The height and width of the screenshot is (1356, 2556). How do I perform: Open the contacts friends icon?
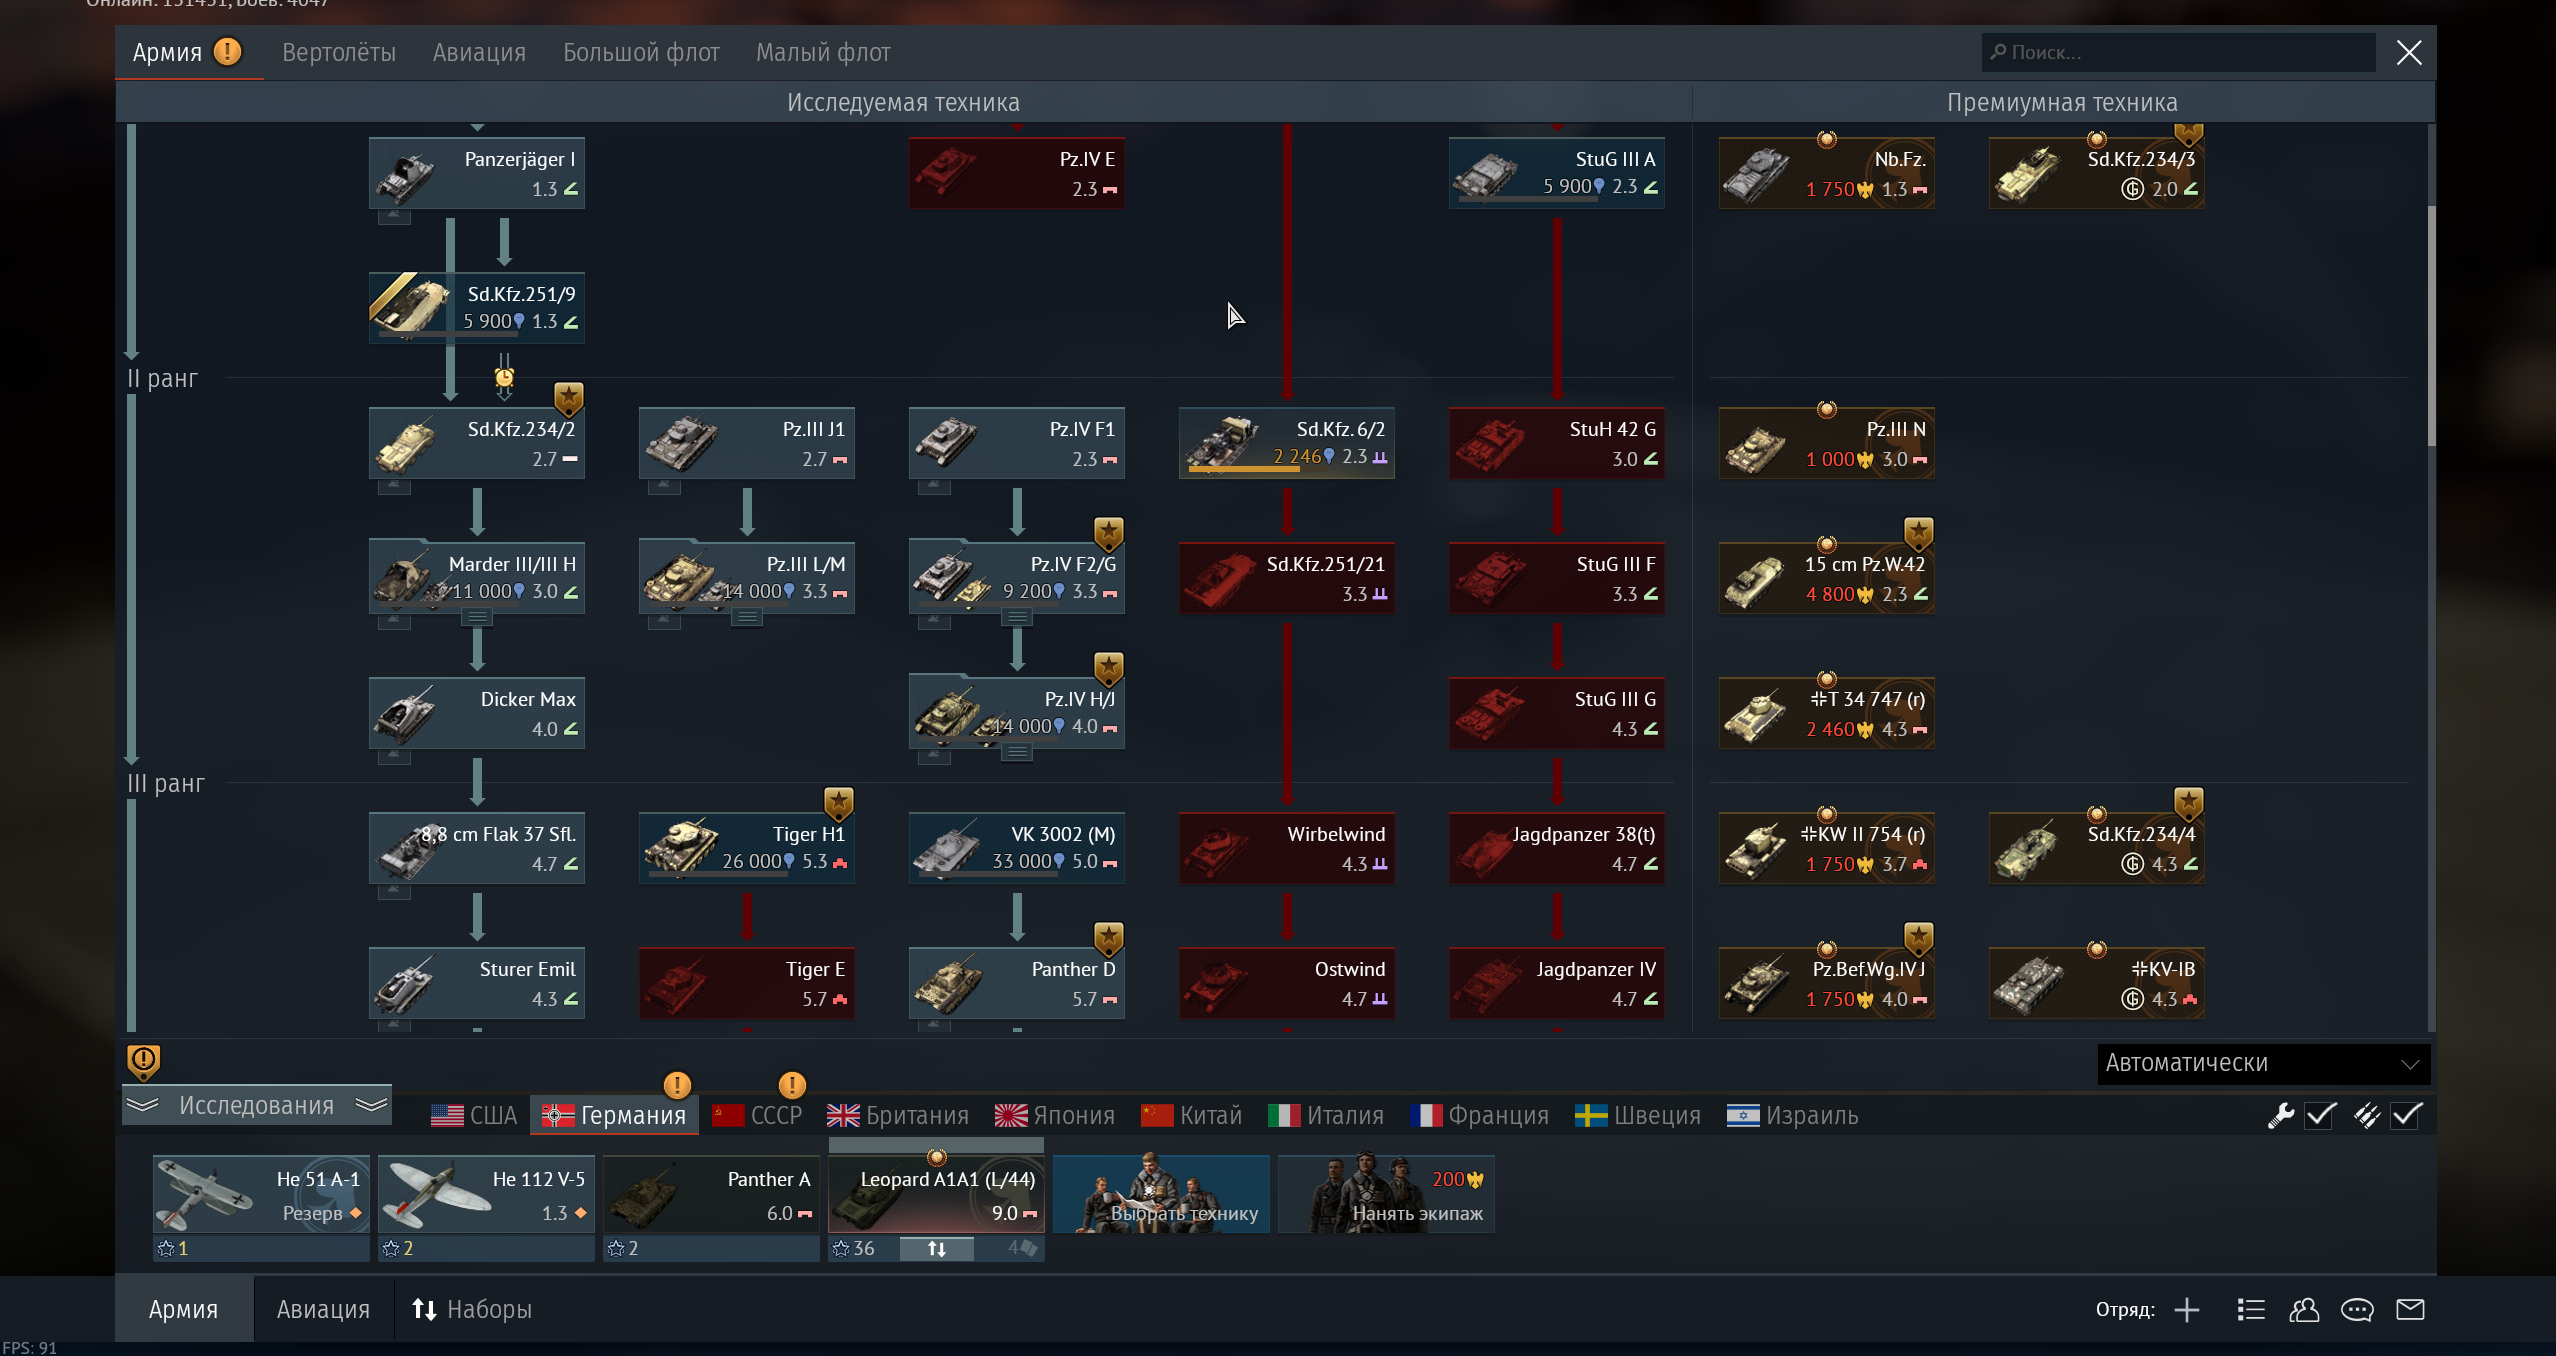[2304, 1310]
